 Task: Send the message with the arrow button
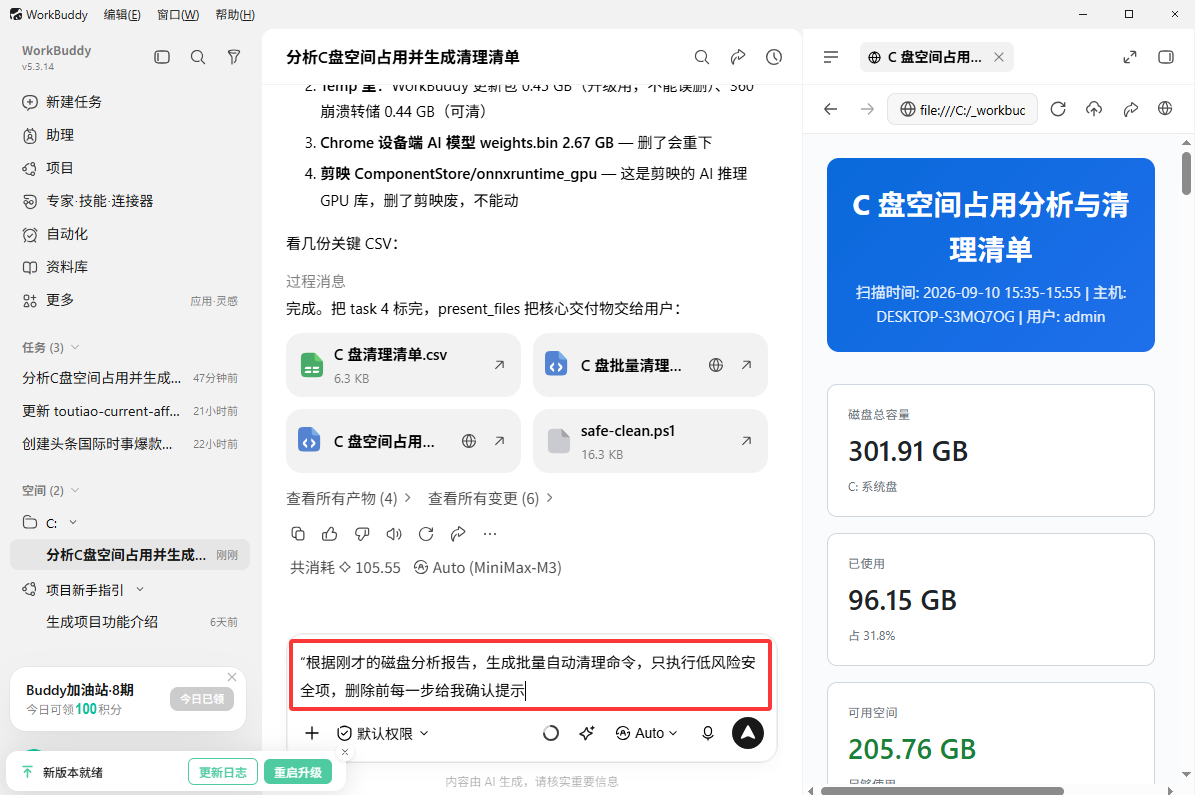coord(748,733)
